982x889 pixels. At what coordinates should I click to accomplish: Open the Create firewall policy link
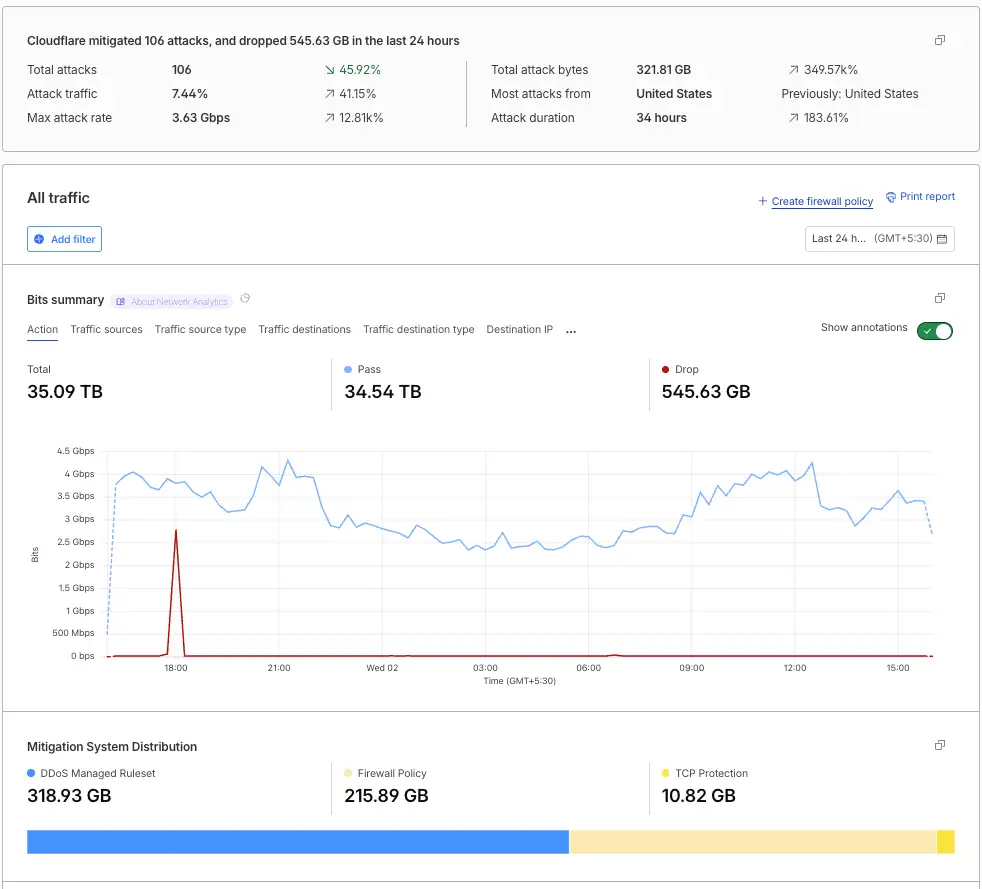tap(822, 201)
